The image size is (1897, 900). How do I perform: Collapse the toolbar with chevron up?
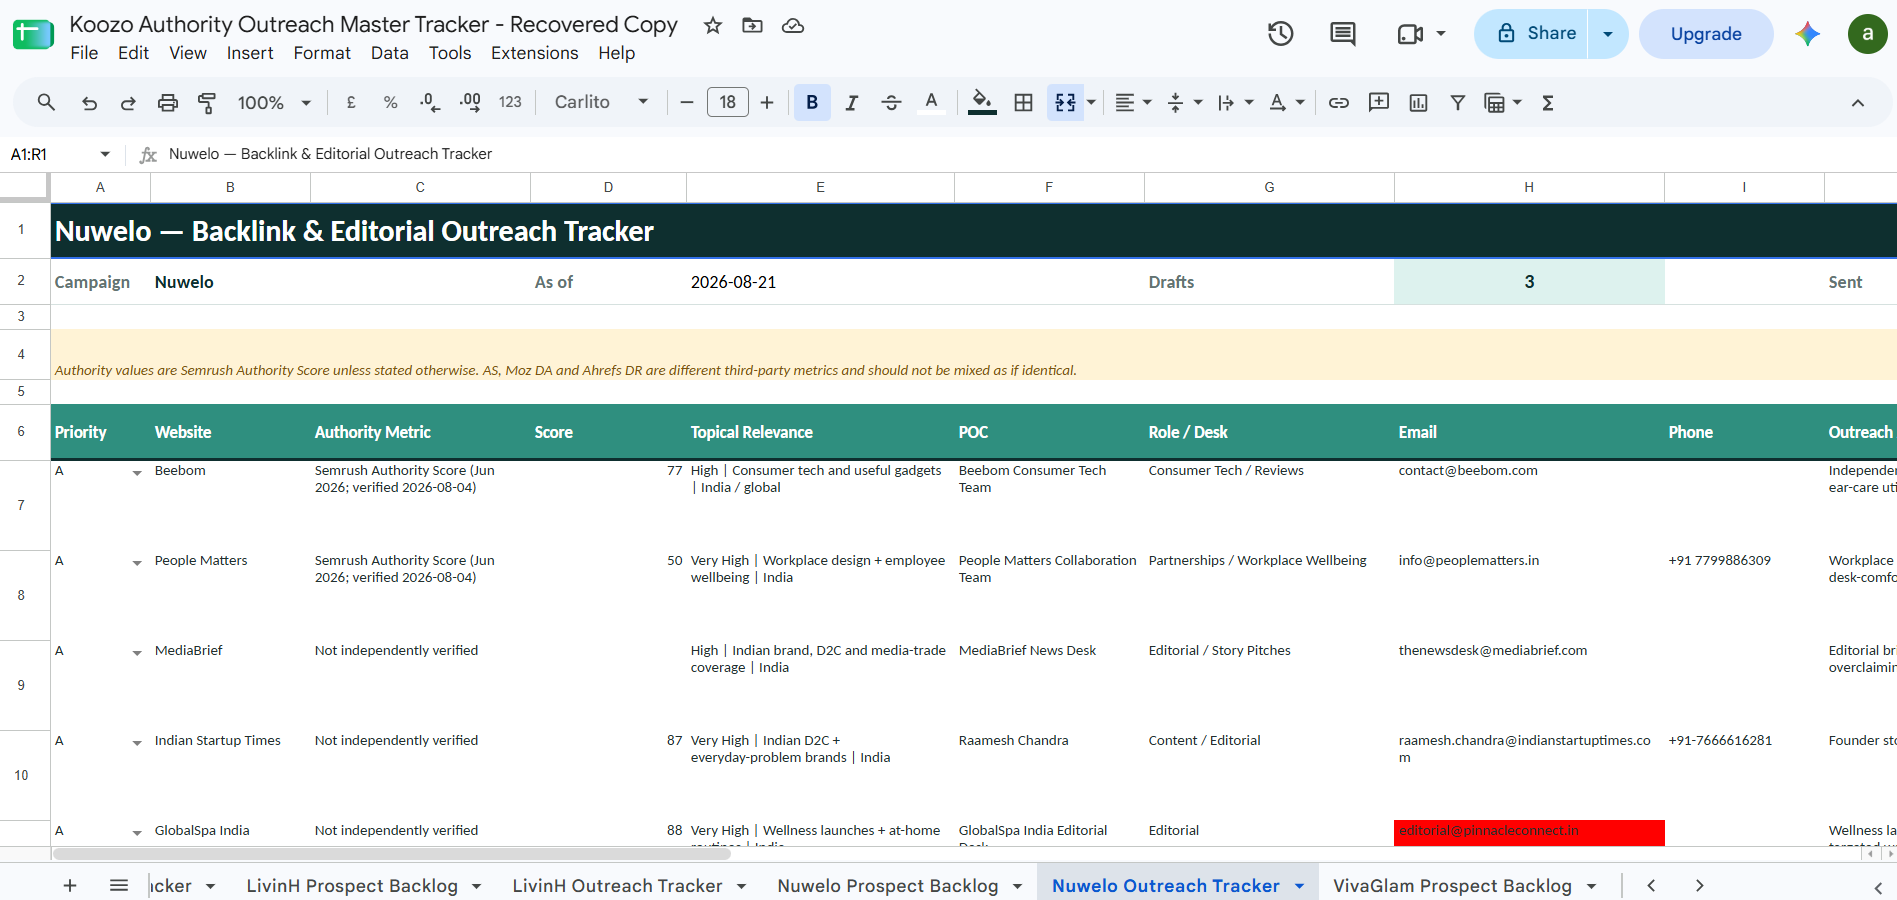tap(1858, 102)
